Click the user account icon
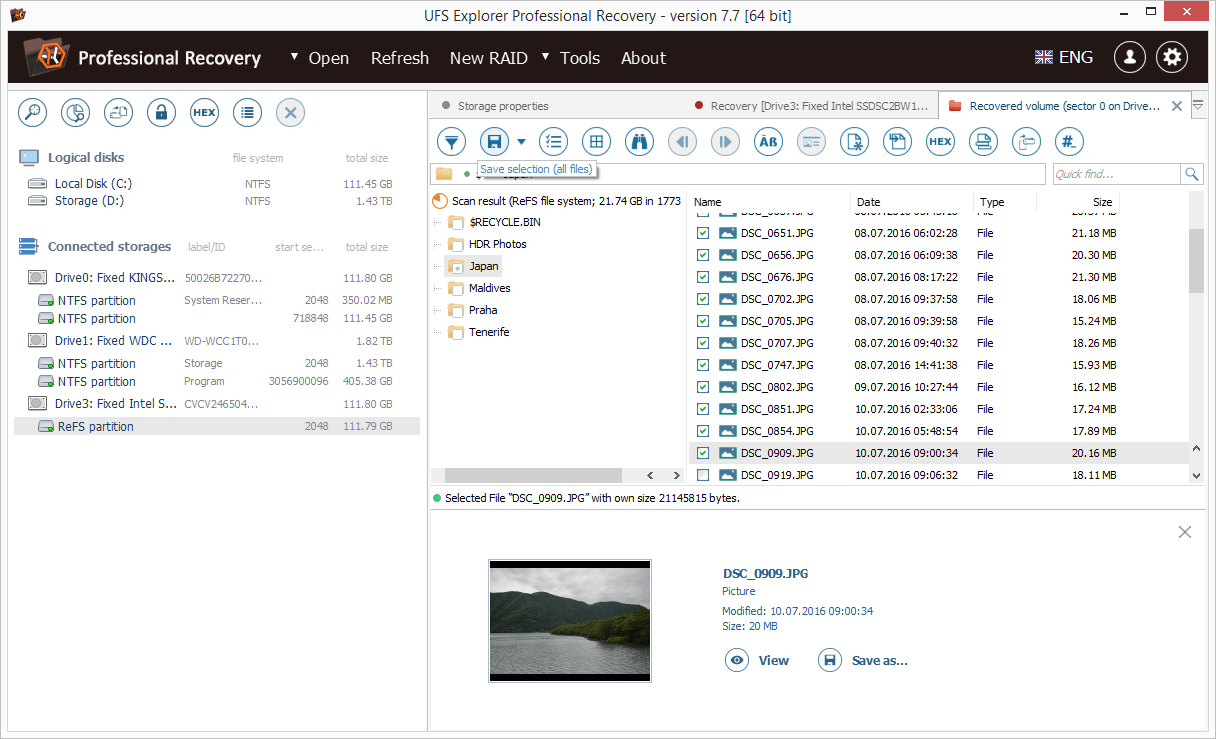This screenshot has height=739, width=1216. [1129, 57]
